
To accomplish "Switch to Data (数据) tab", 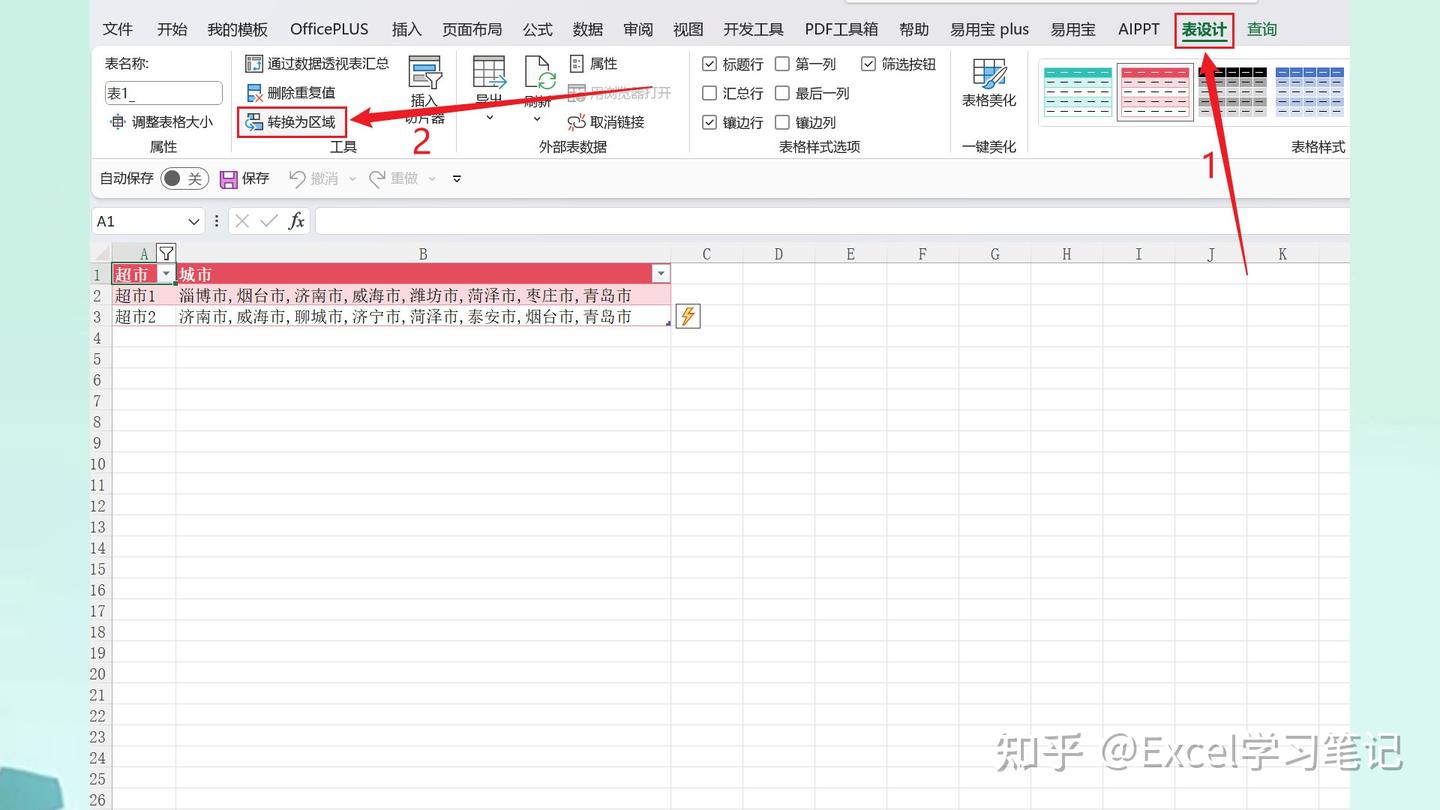I will coord(588,29).
